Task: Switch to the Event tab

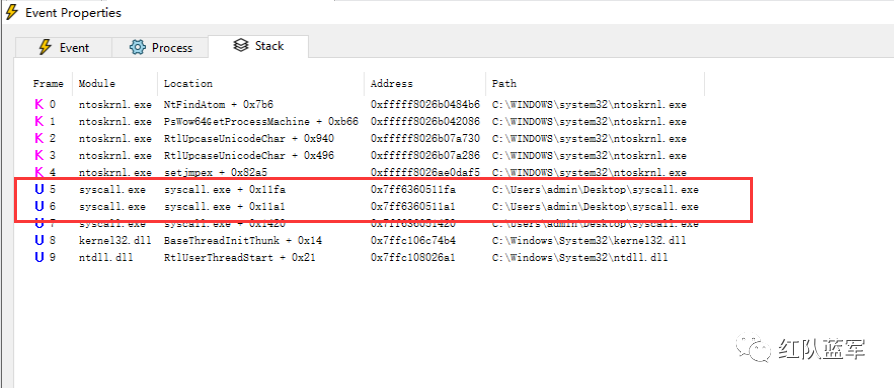Action: point(63,47)
